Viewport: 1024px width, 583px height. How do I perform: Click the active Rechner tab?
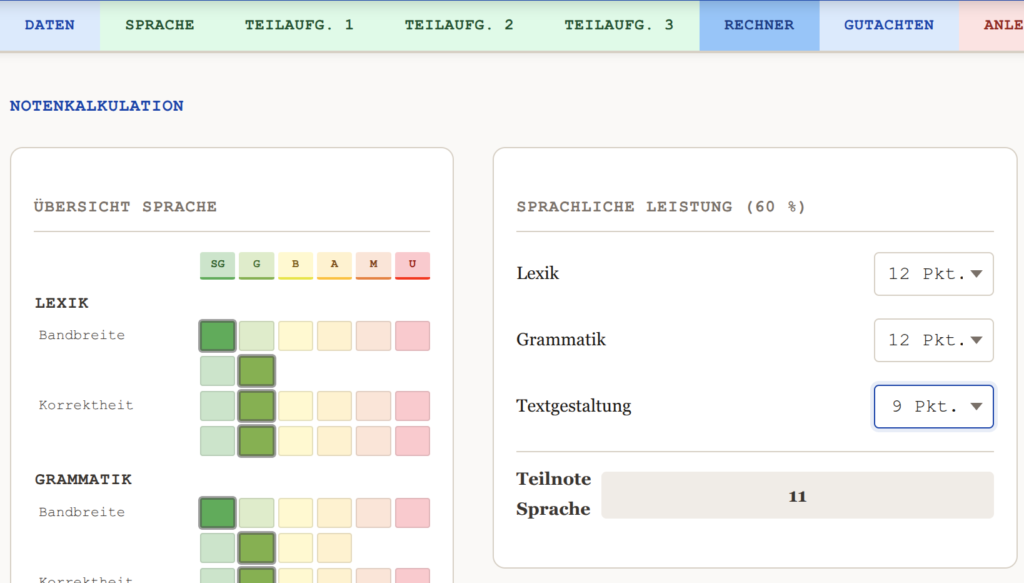click(x=759, y=25)
